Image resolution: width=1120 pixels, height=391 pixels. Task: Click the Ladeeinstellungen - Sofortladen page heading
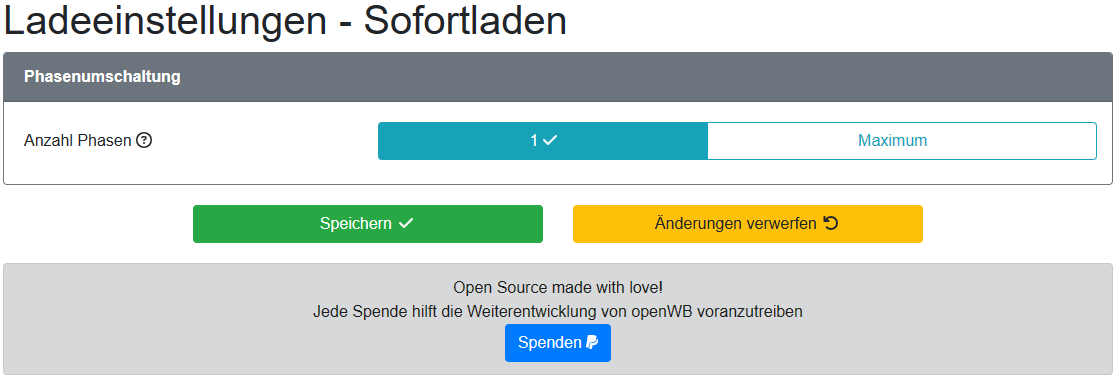(x=285, y=21)
